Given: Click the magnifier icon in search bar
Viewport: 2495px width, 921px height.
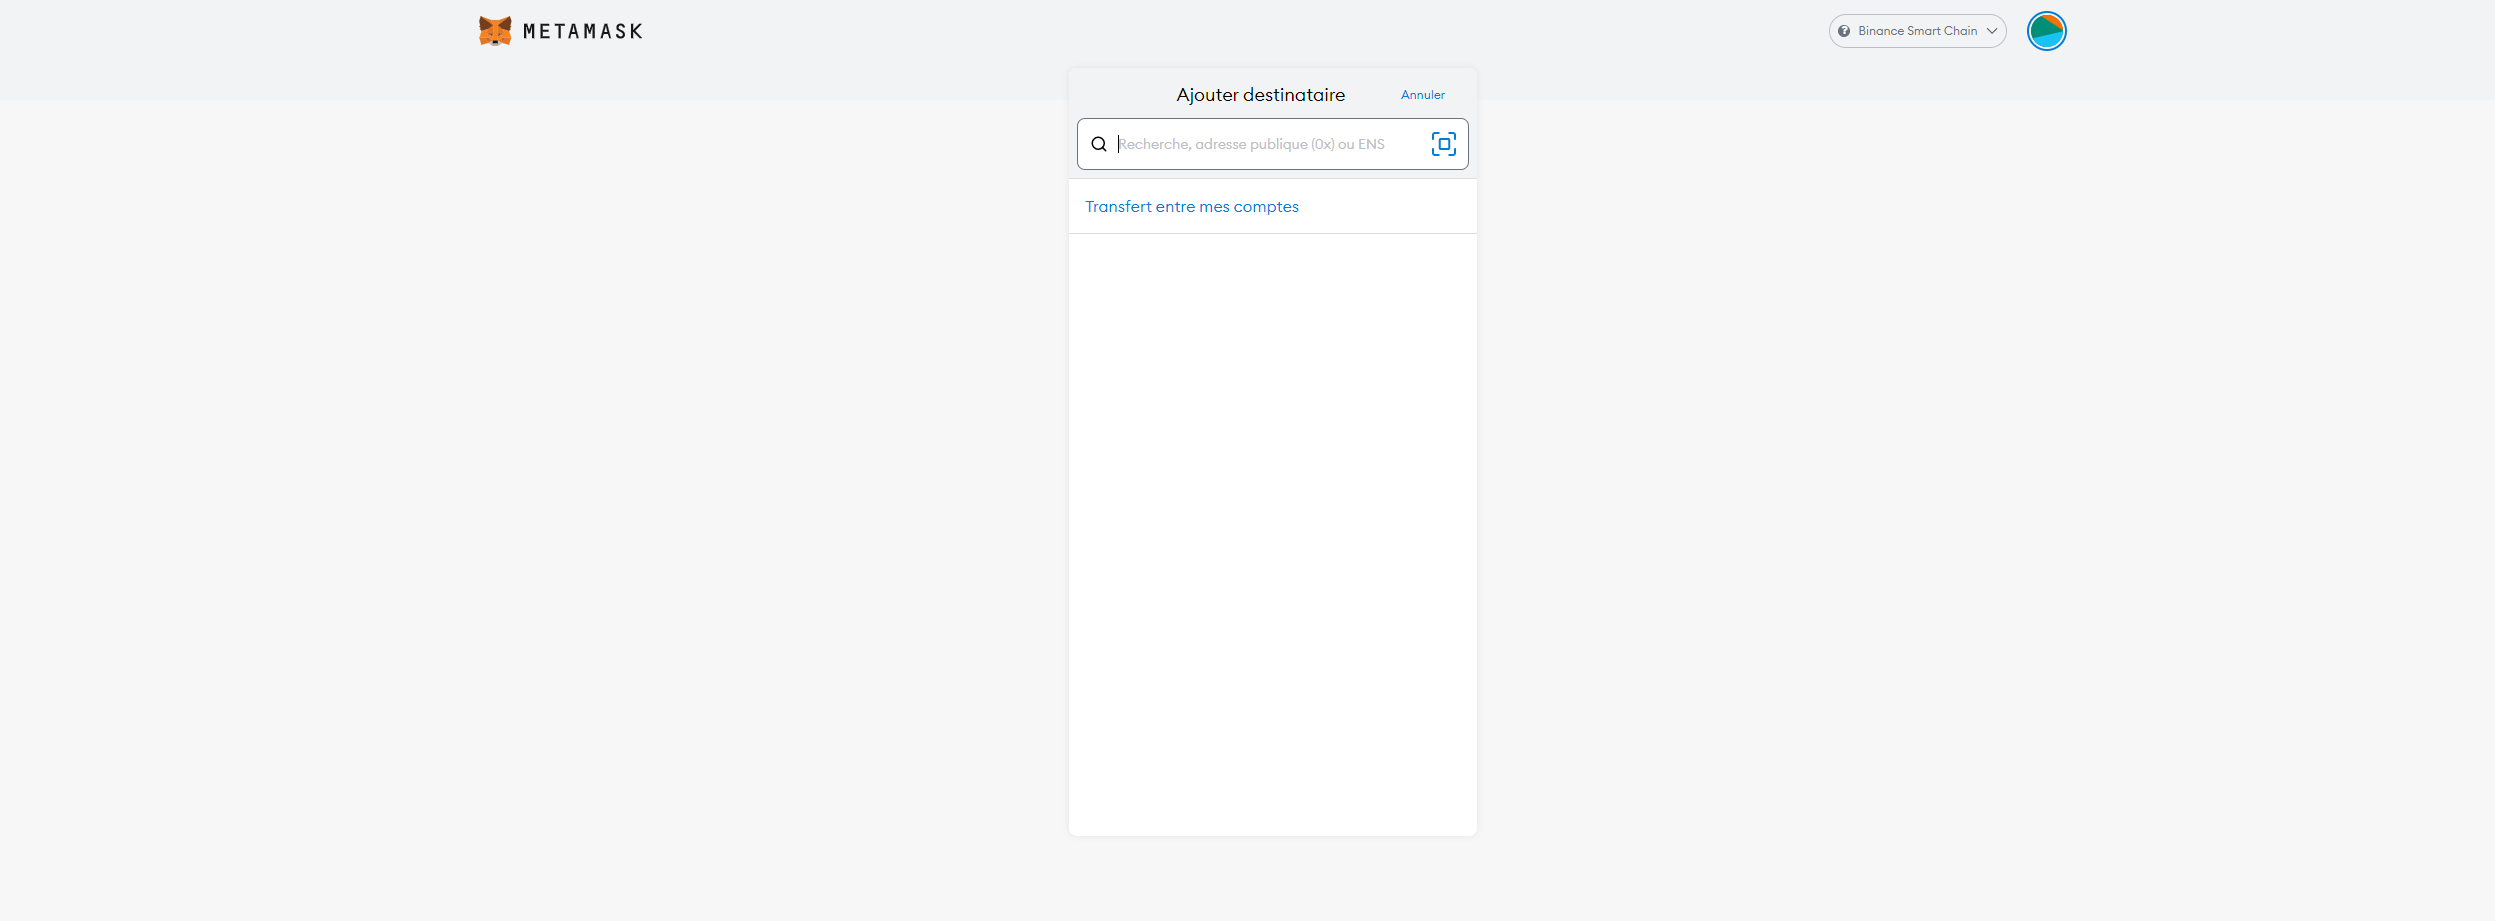Looking at the screenshot, I should coord(1098,143).
